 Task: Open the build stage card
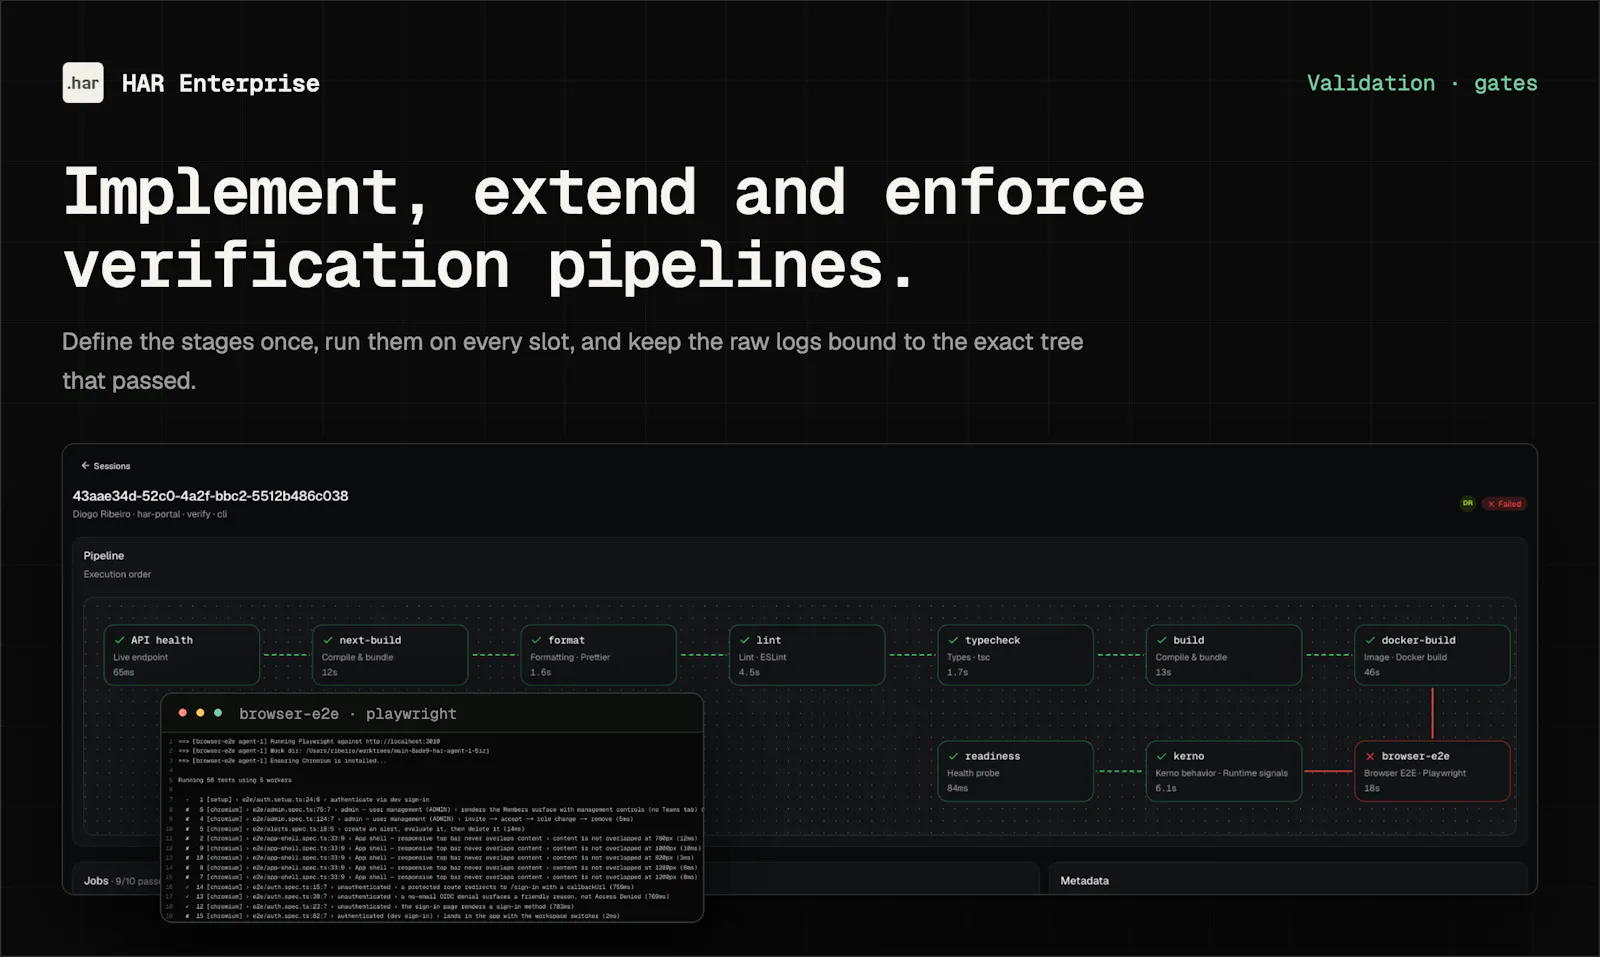click(1224, 655)
